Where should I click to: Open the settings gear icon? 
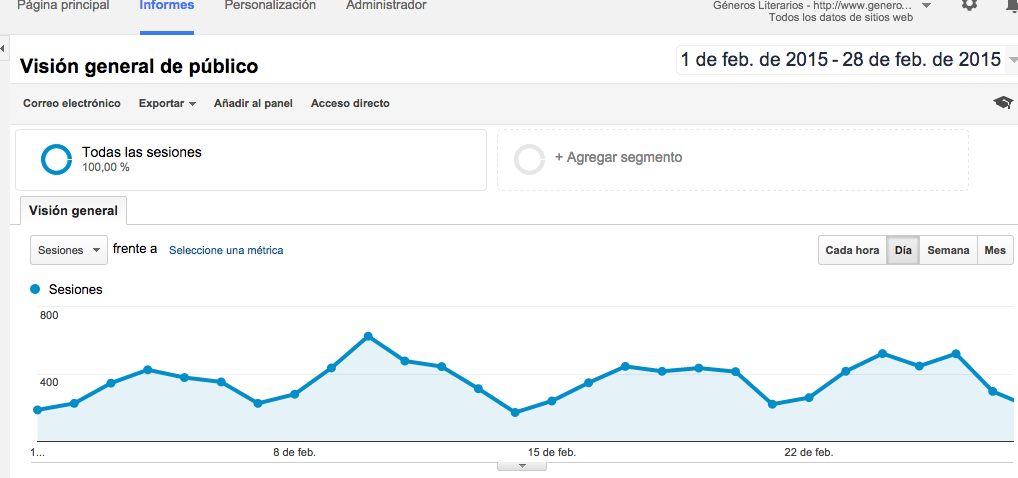pyautogui.click(x=969, y=4)
